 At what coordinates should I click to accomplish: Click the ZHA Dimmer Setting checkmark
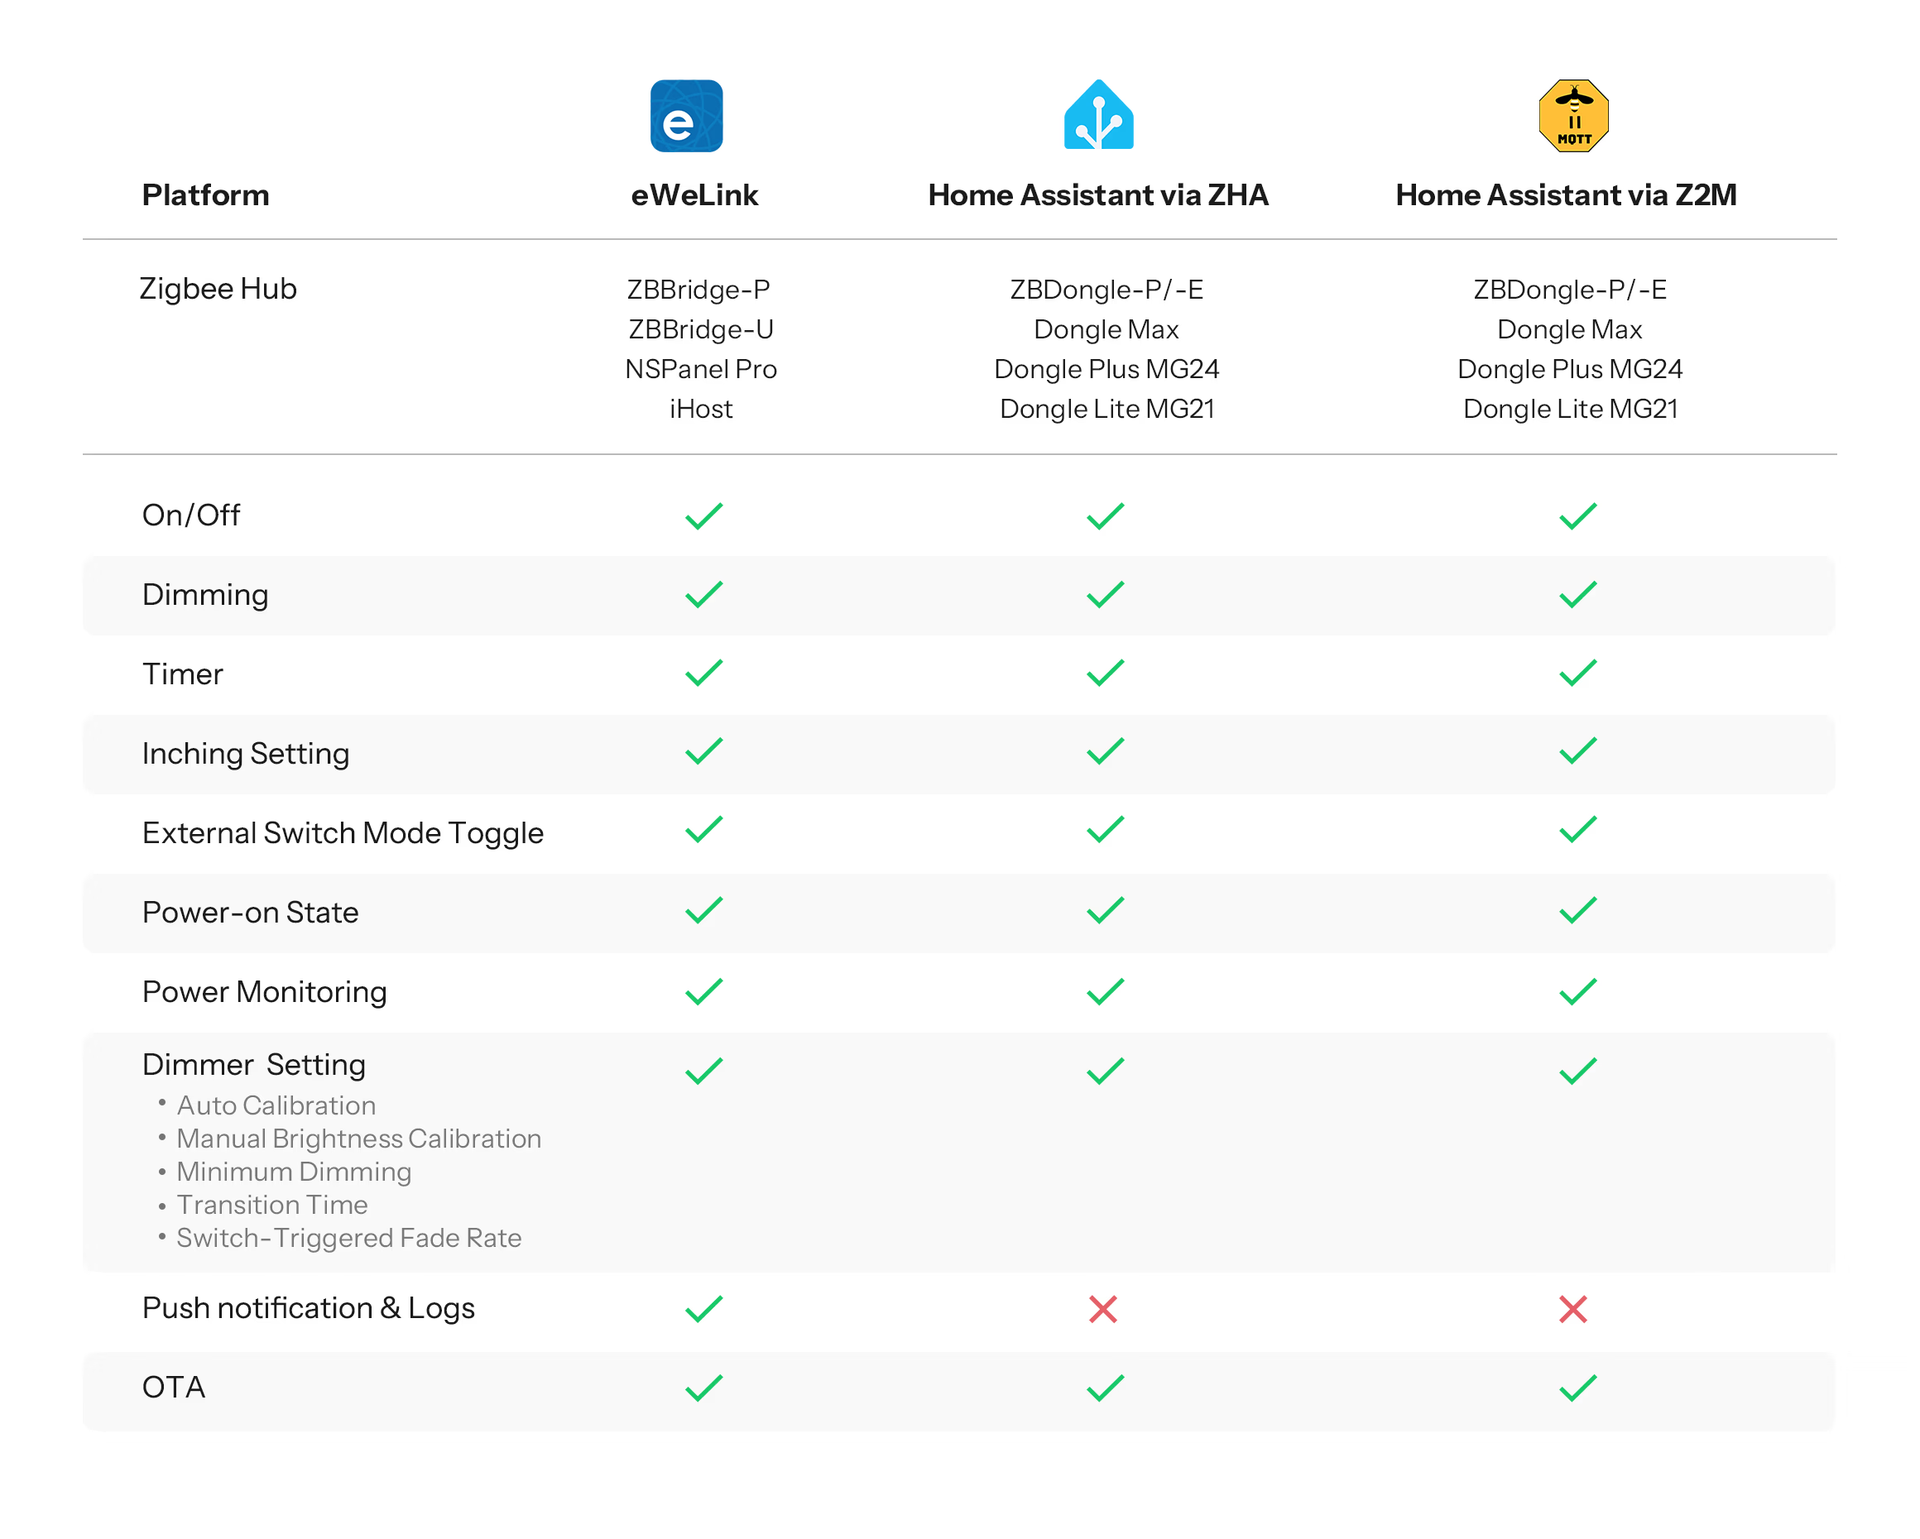(x=1105, y=1071)
